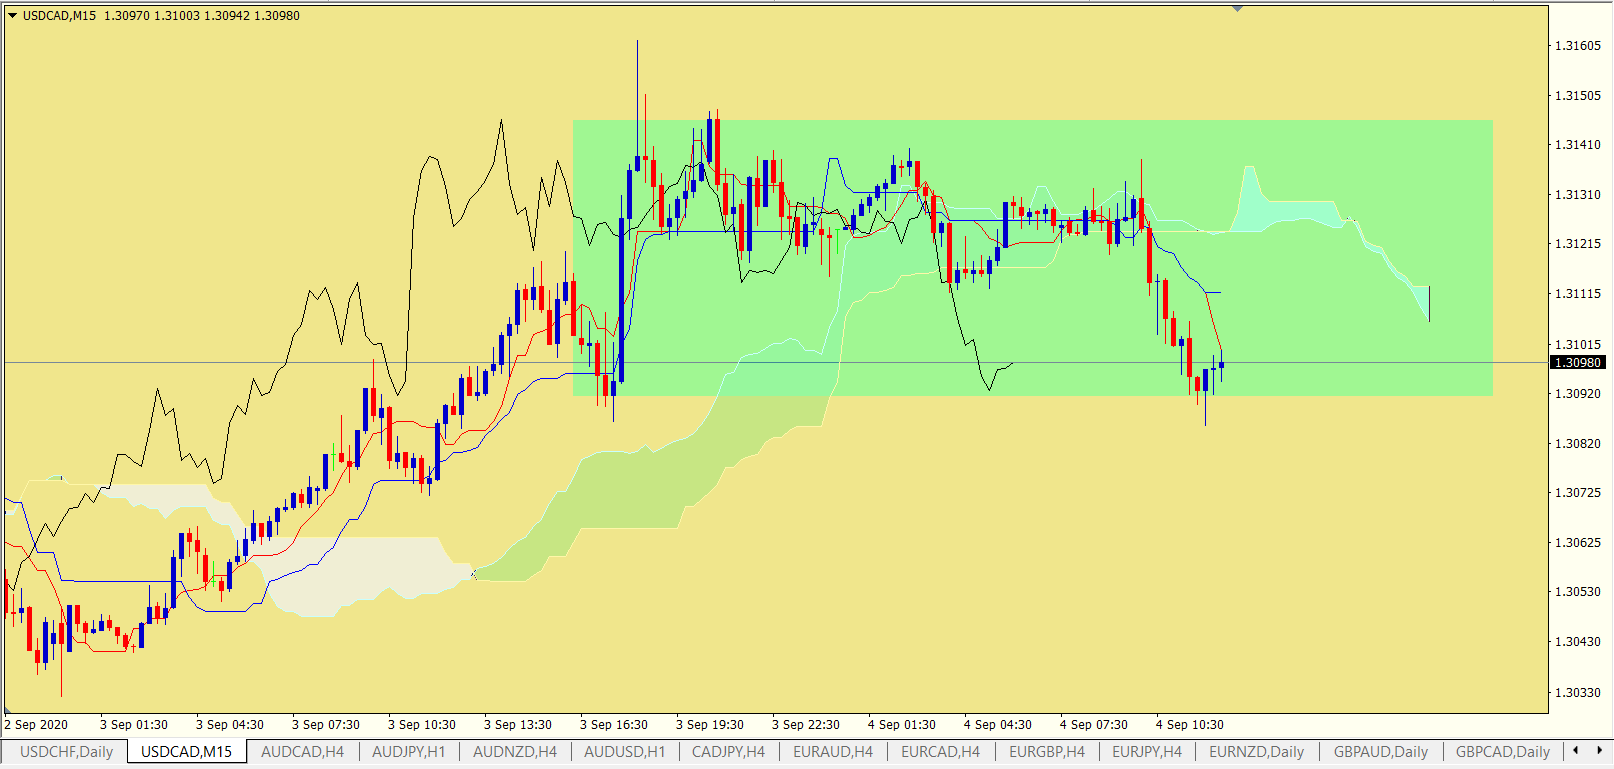The height and width of the screenshot is (769, 1614).
Task: Switch to the CADJPY,H4 tab
Action: click(728, 751)
